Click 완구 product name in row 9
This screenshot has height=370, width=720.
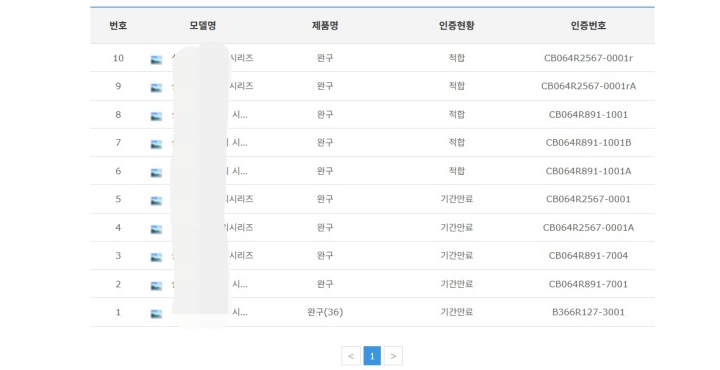tap(325, 86)
